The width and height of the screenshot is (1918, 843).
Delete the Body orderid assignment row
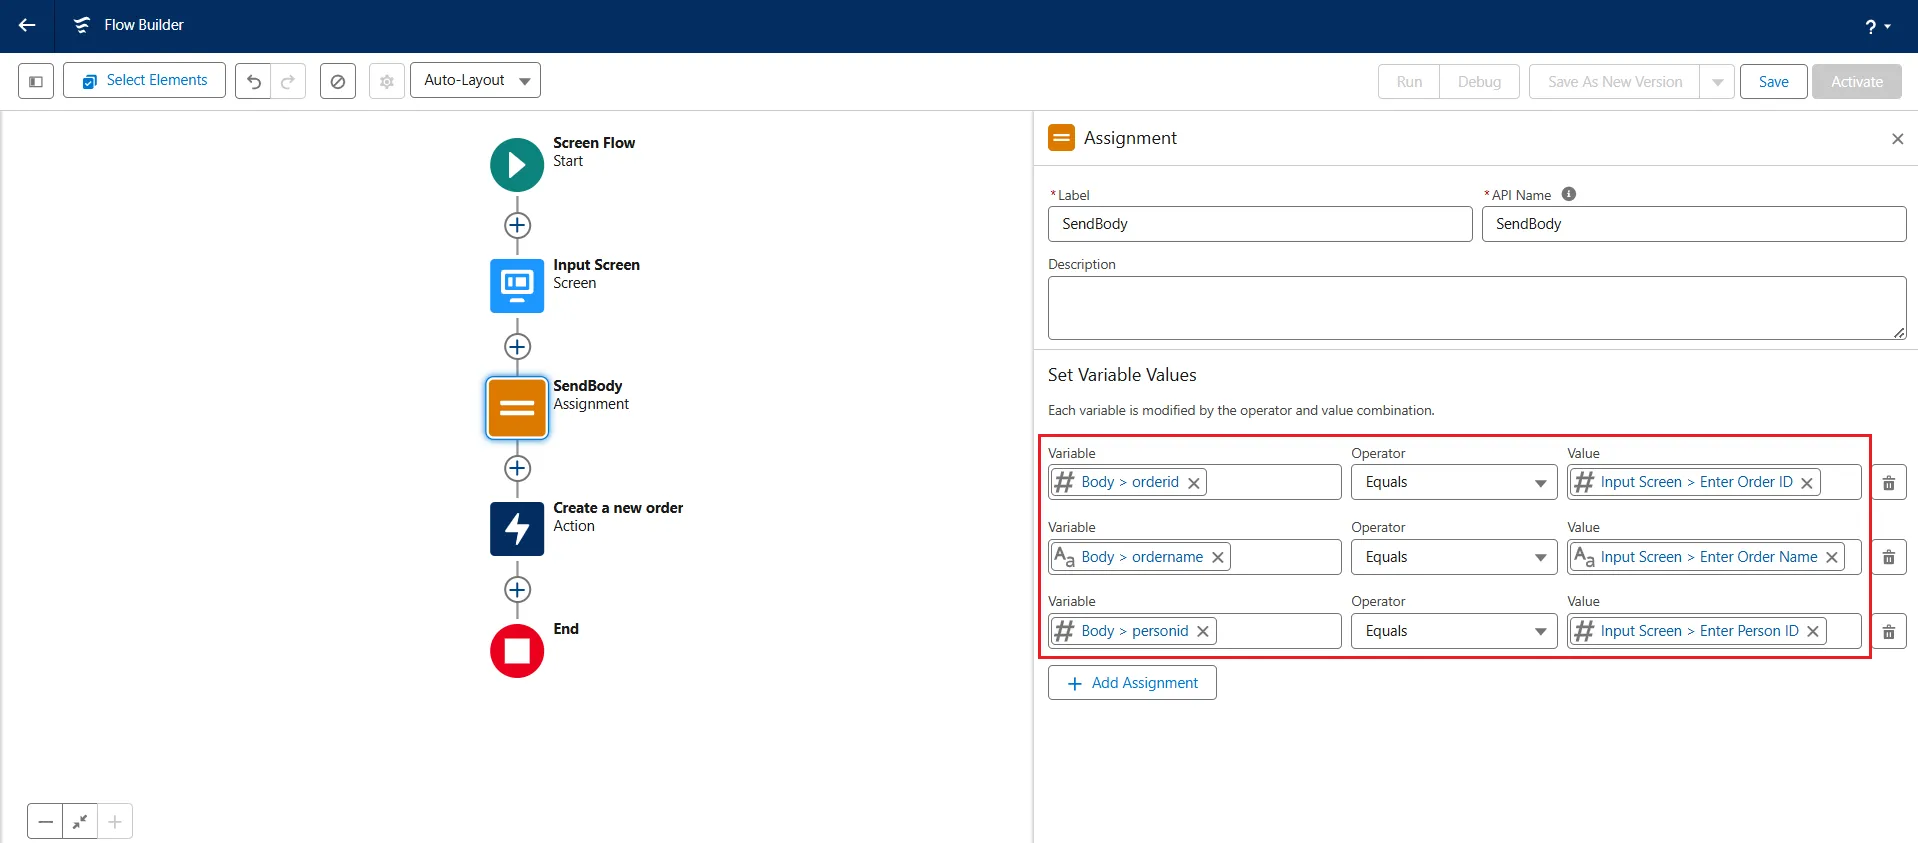(1888, 483)
